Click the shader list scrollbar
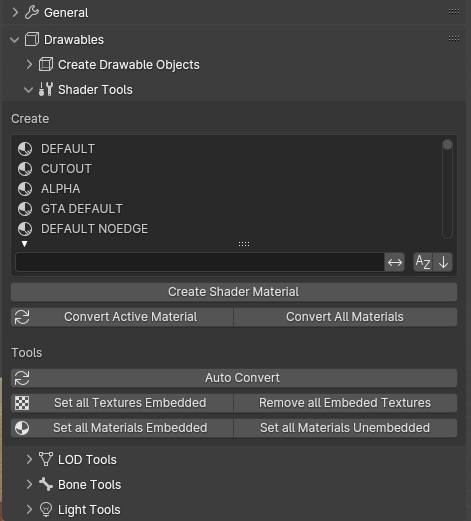 447,189
